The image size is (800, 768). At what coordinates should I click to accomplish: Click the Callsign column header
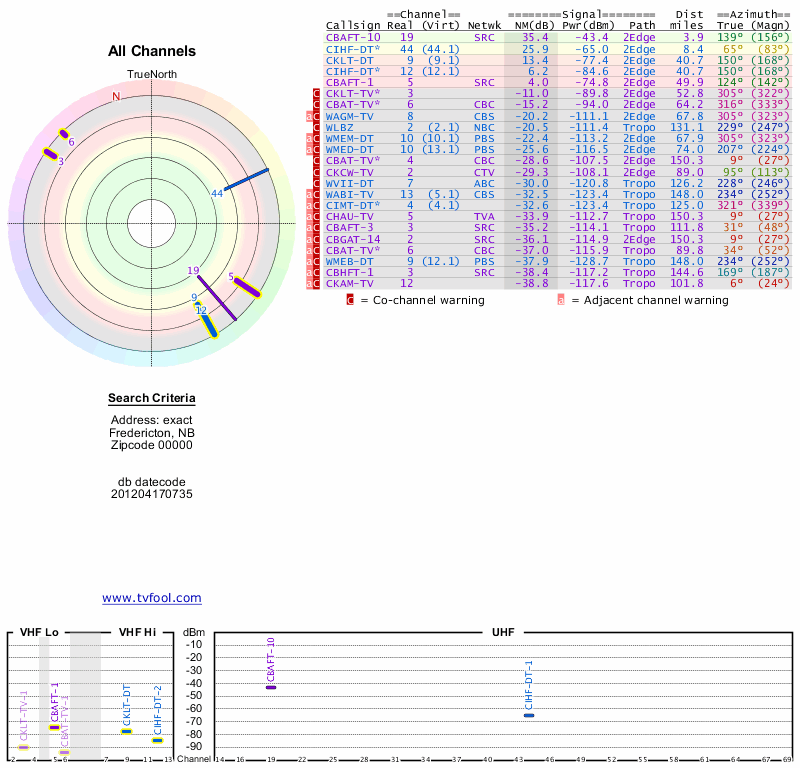(x=353, y=25)
